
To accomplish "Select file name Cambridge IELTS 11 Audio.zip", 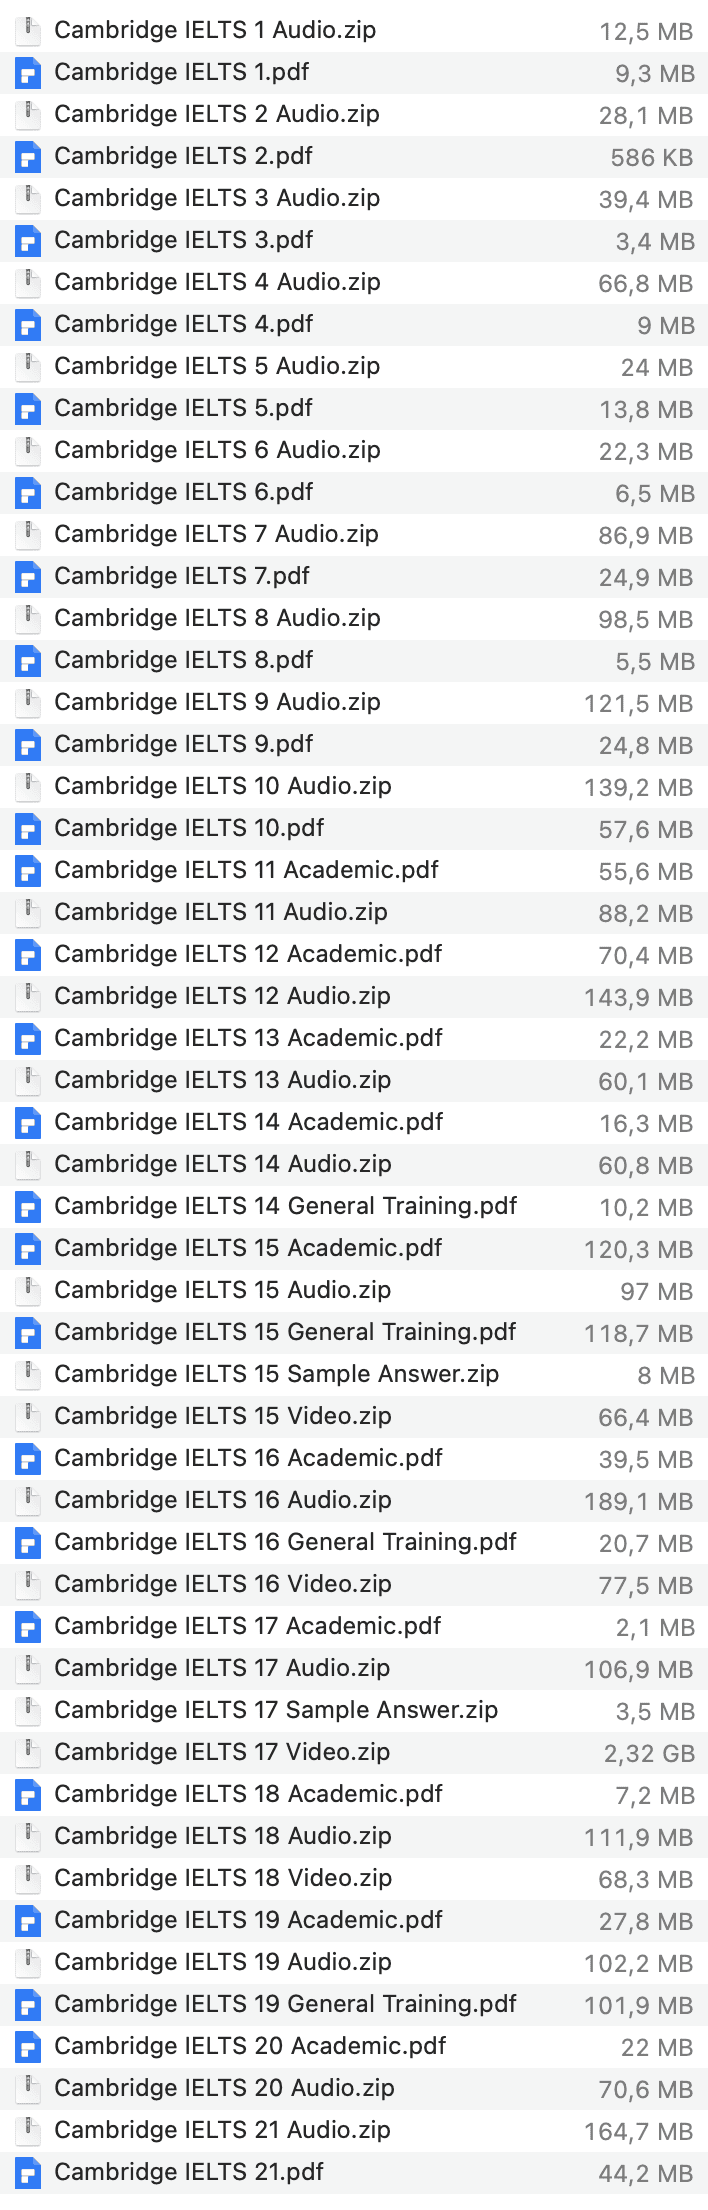I will [x=221, y=912].
